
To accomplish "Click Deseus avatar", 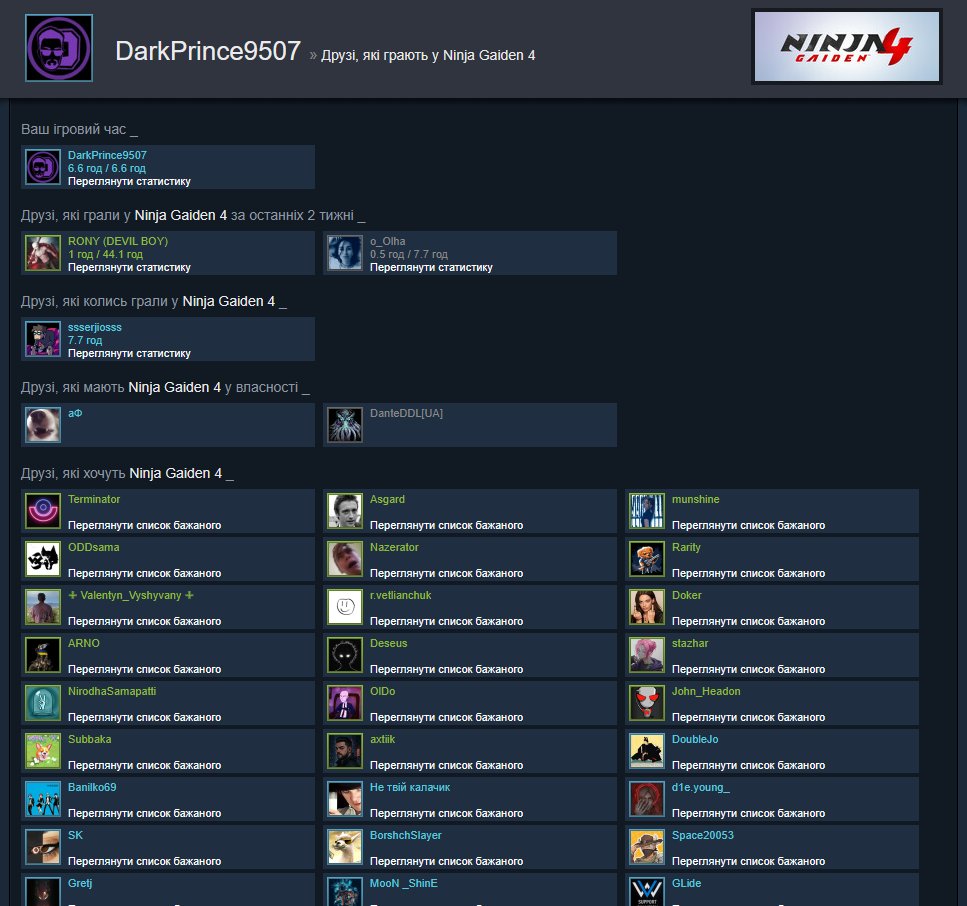I will [x=345, y=655].
